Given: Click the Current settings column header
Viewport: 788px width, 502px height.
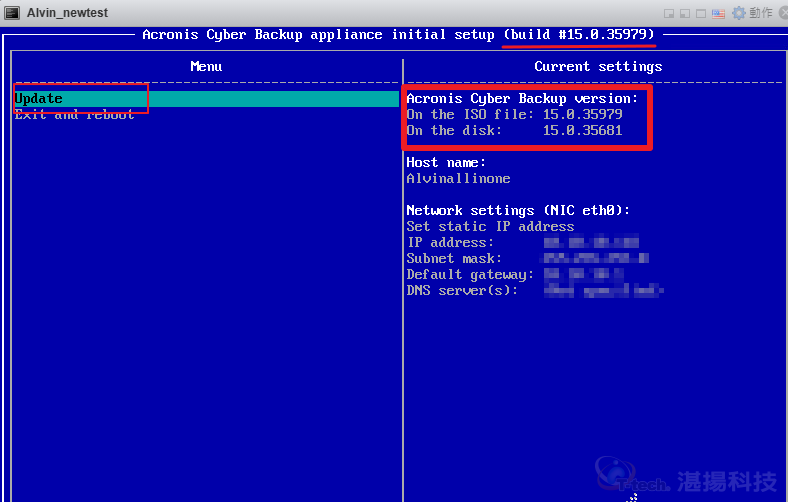Looking at the screenshot, I should 598,66.
